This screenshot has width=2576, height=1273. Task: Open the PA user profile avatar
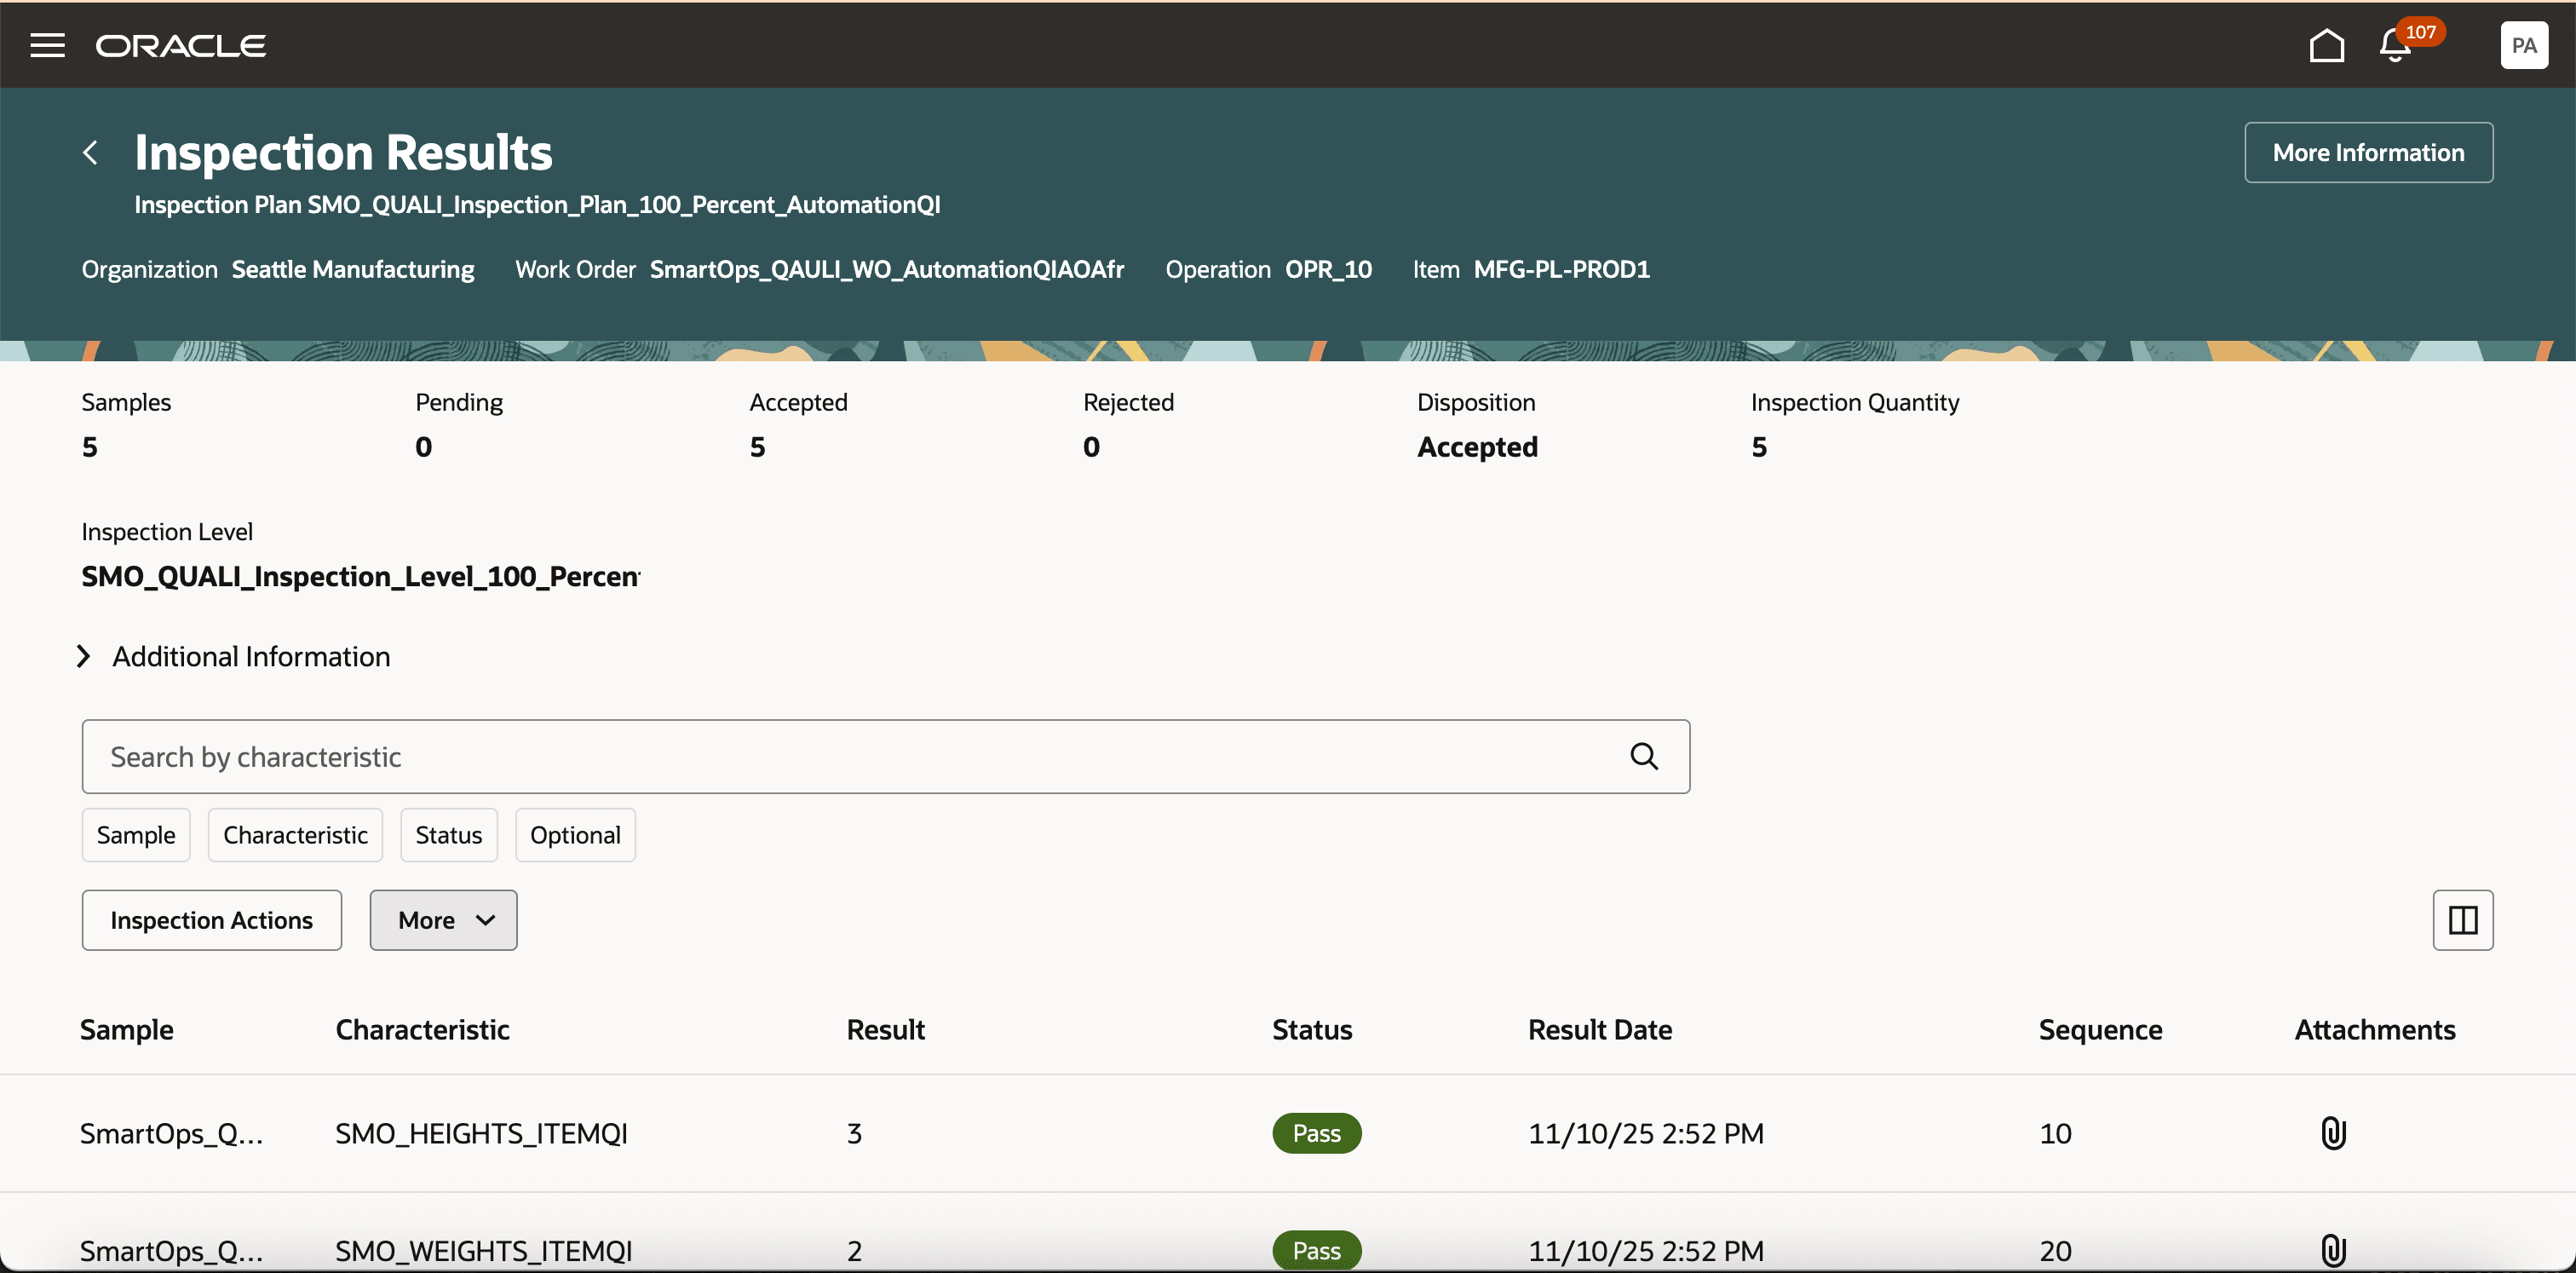click(2523, 45)
